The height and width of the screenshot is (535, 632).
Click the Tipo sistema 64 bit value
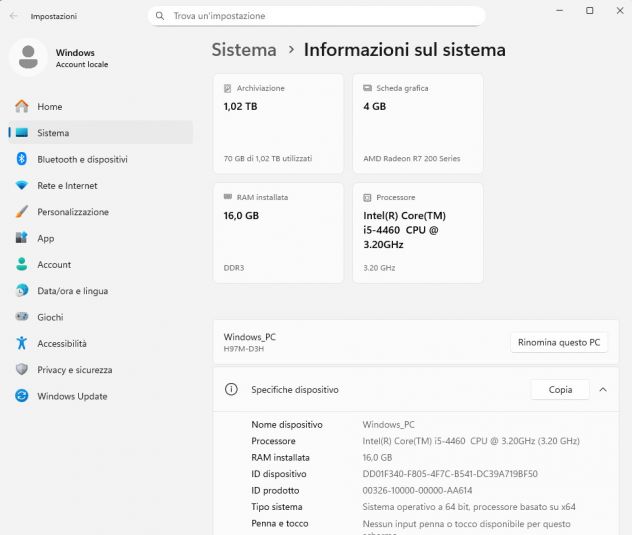(469, 507)
